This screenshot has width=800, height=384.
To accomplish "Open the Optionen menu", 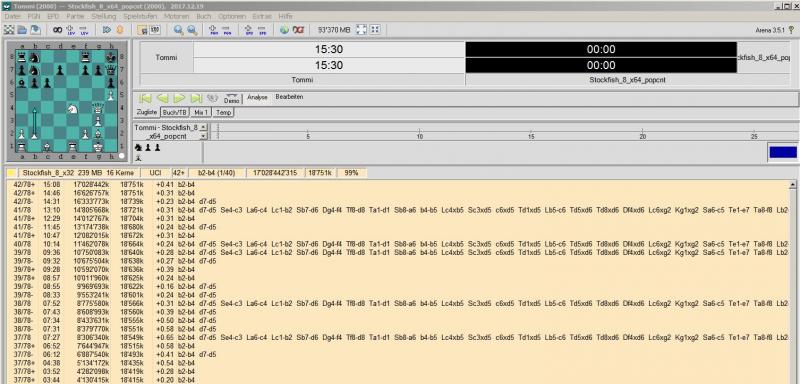I will click(232, 16).
